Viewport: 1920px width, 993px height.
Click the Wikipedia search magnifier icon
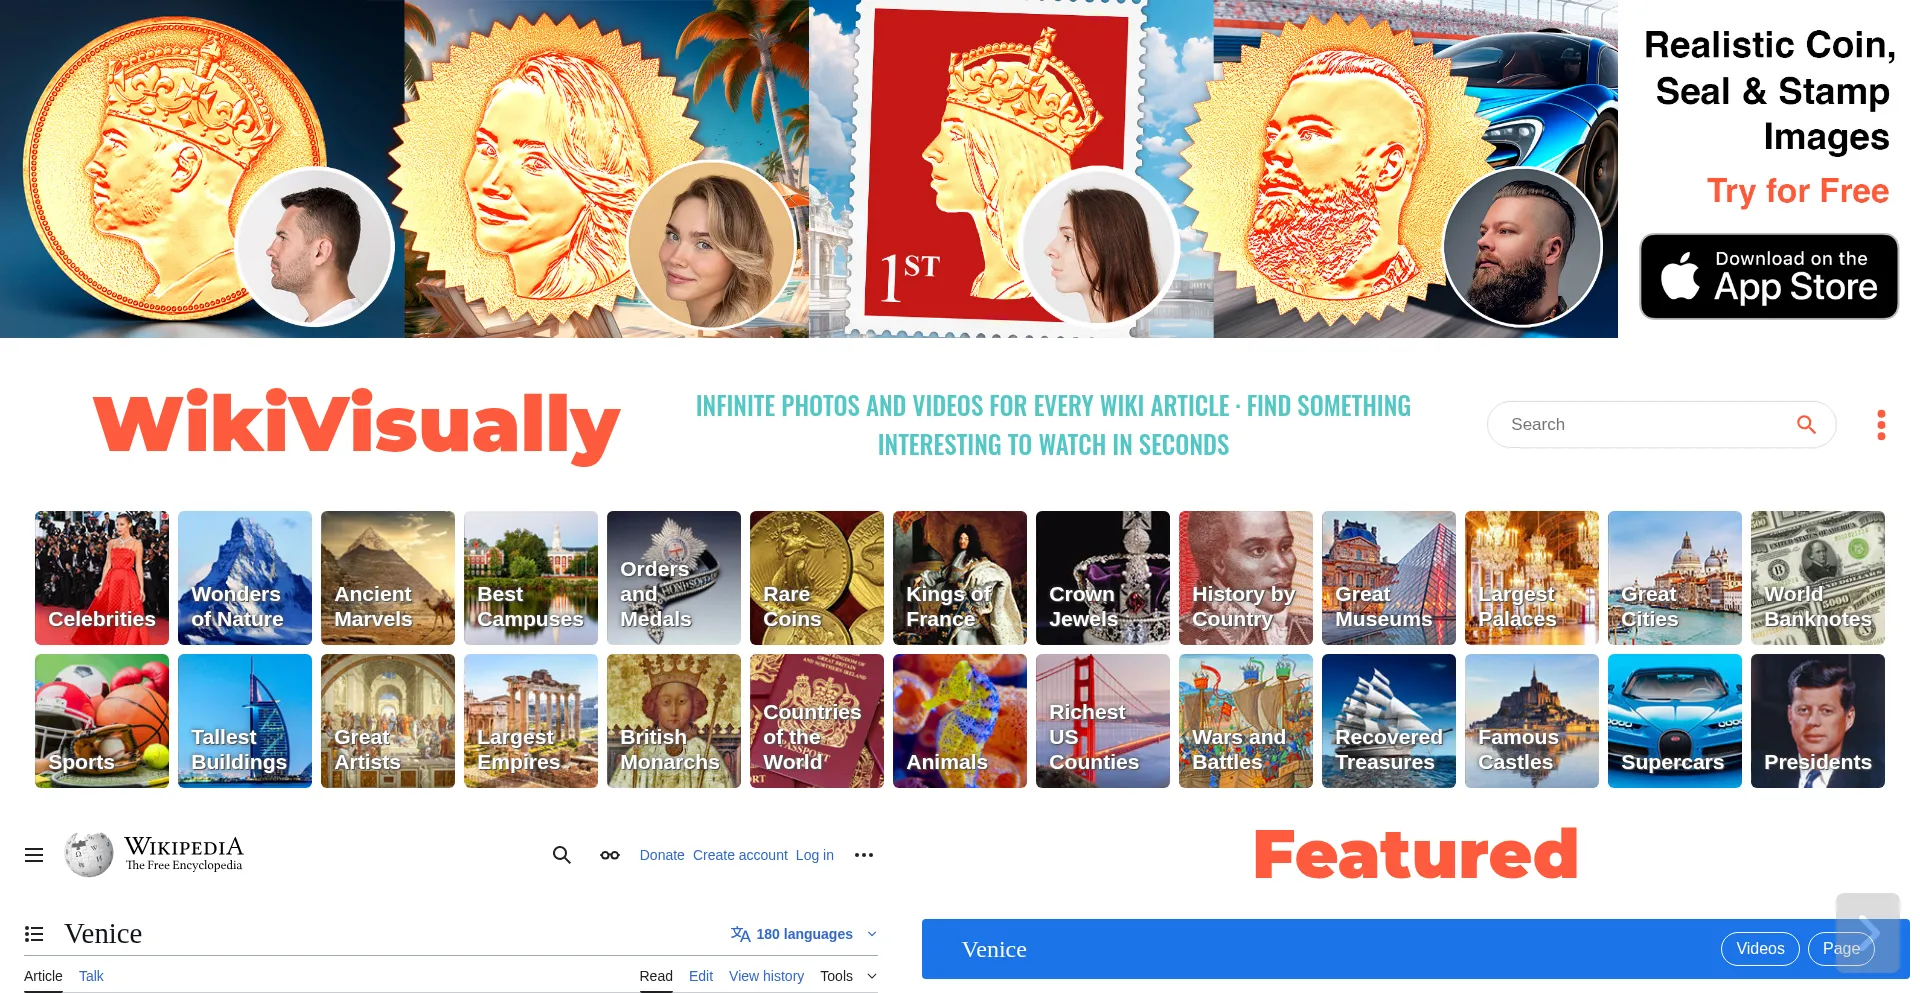click(x=562, y=855)
